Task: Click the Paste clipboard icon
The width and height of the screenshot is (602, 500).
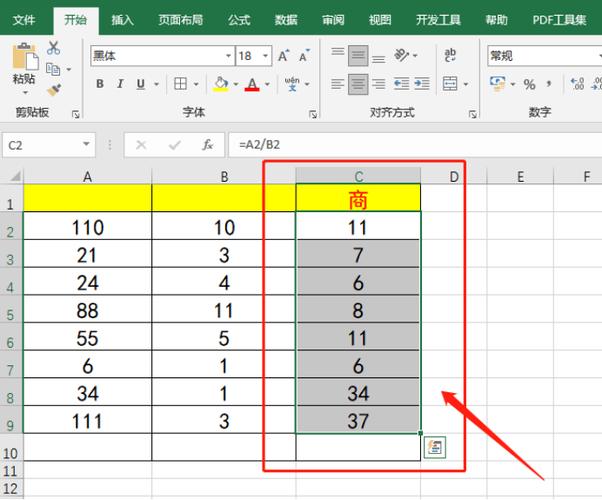Action: (25, 57)
